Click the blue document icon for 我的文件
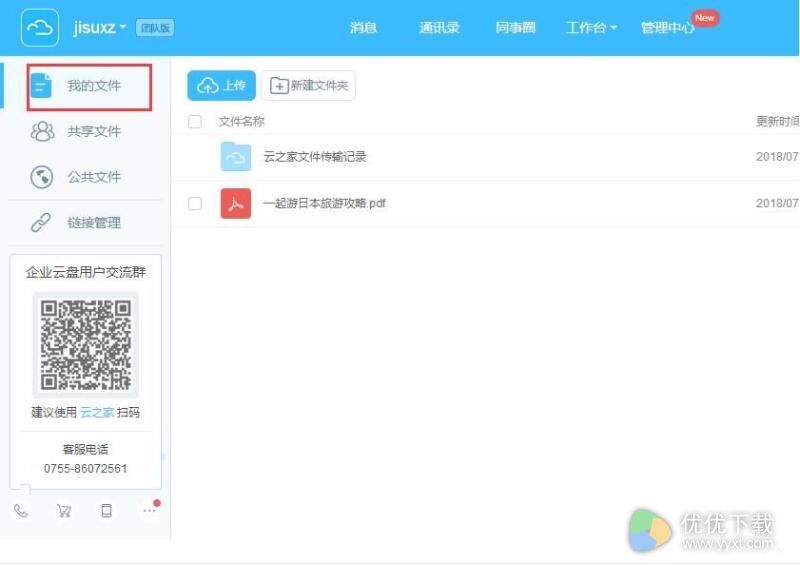Image resolution: width=800 pixels, height=565 pixels. coord(41,85)
